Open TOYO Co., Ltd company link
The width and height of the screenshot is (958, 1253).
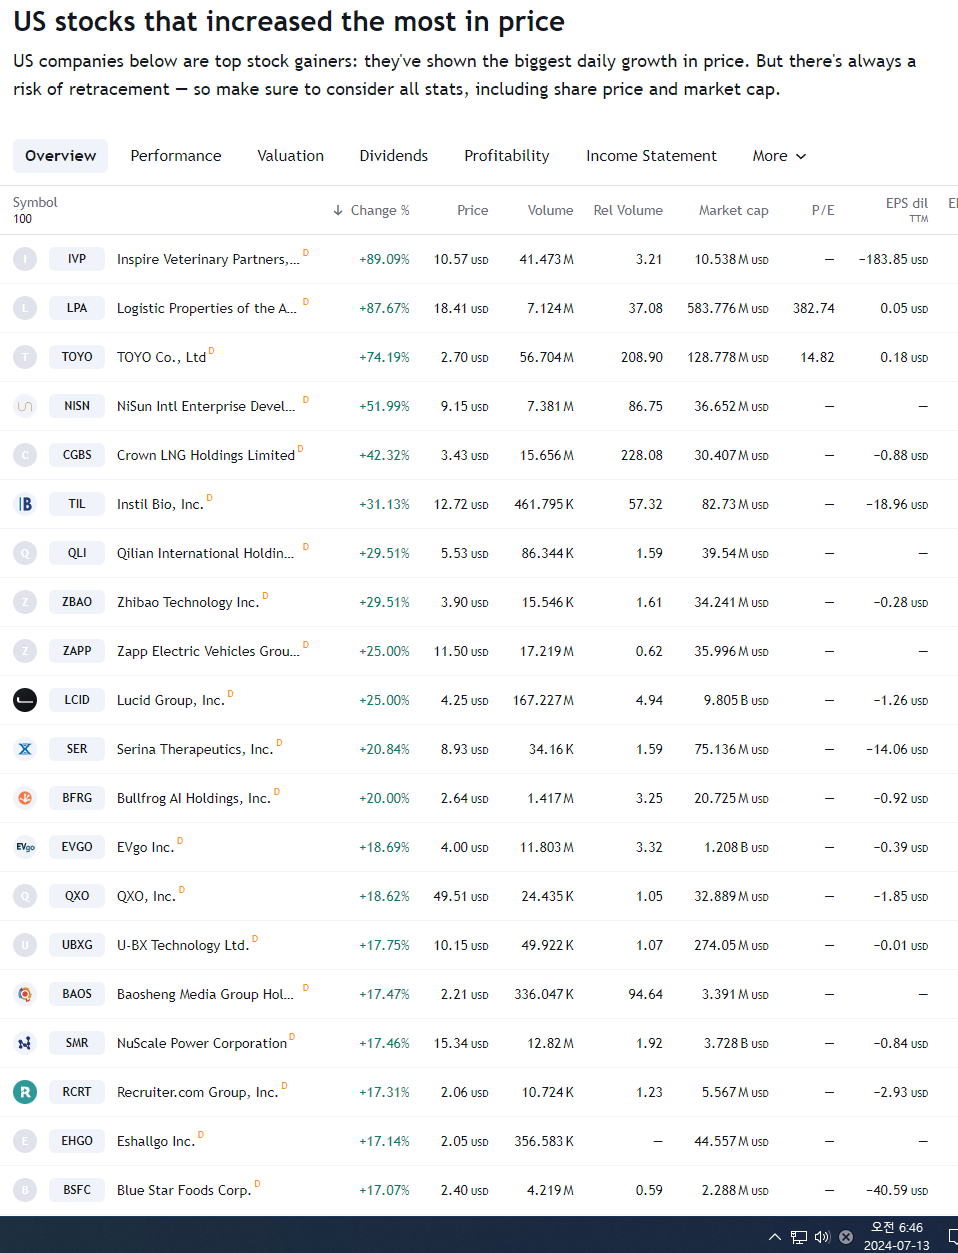coord(161,357)
